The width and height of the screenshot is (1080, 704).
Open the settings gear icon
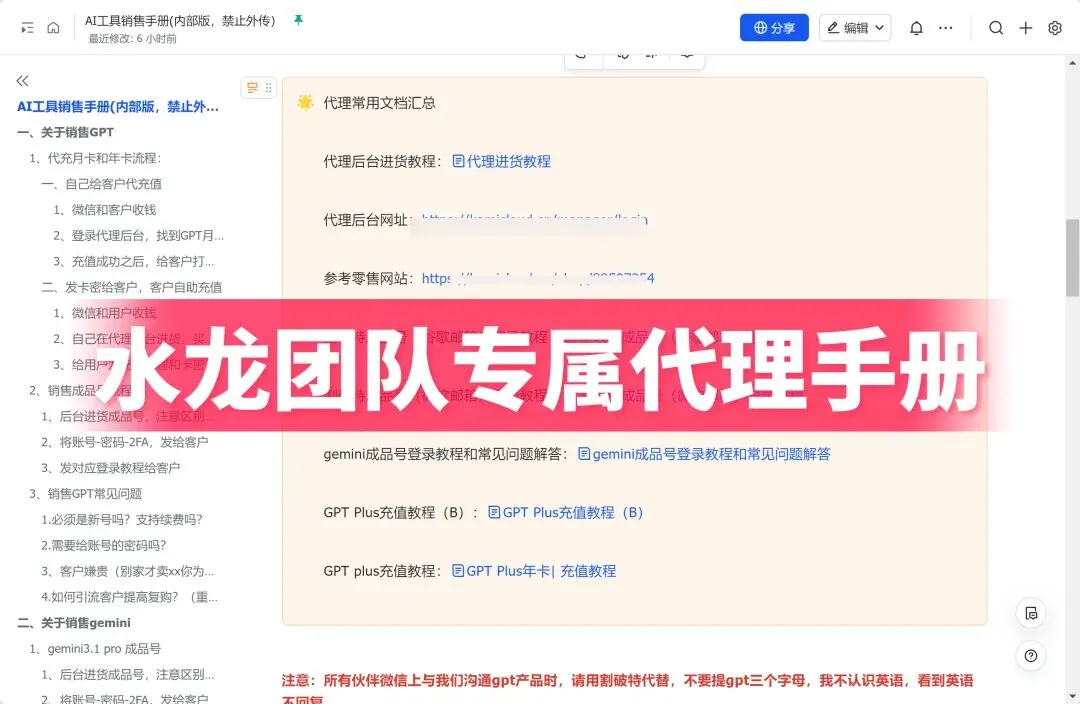[x=1055, y=28]
